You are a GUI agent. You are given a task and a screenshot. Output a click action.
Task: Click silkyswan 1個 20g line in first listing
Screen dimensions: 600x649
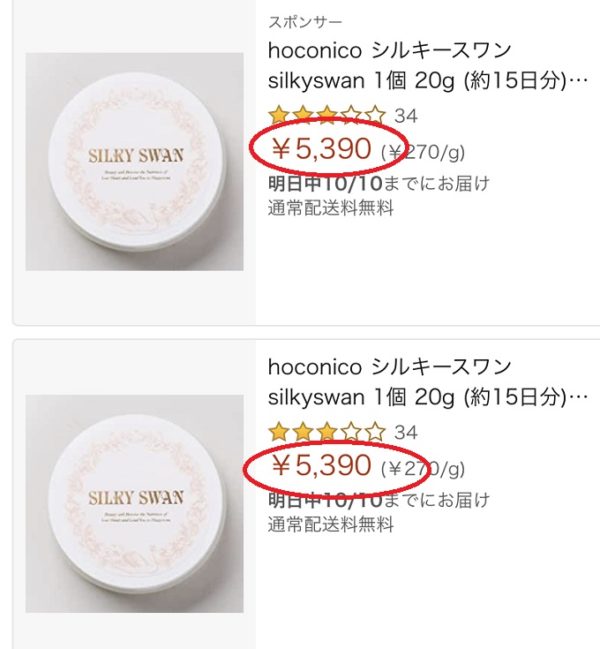click(428, 81)
